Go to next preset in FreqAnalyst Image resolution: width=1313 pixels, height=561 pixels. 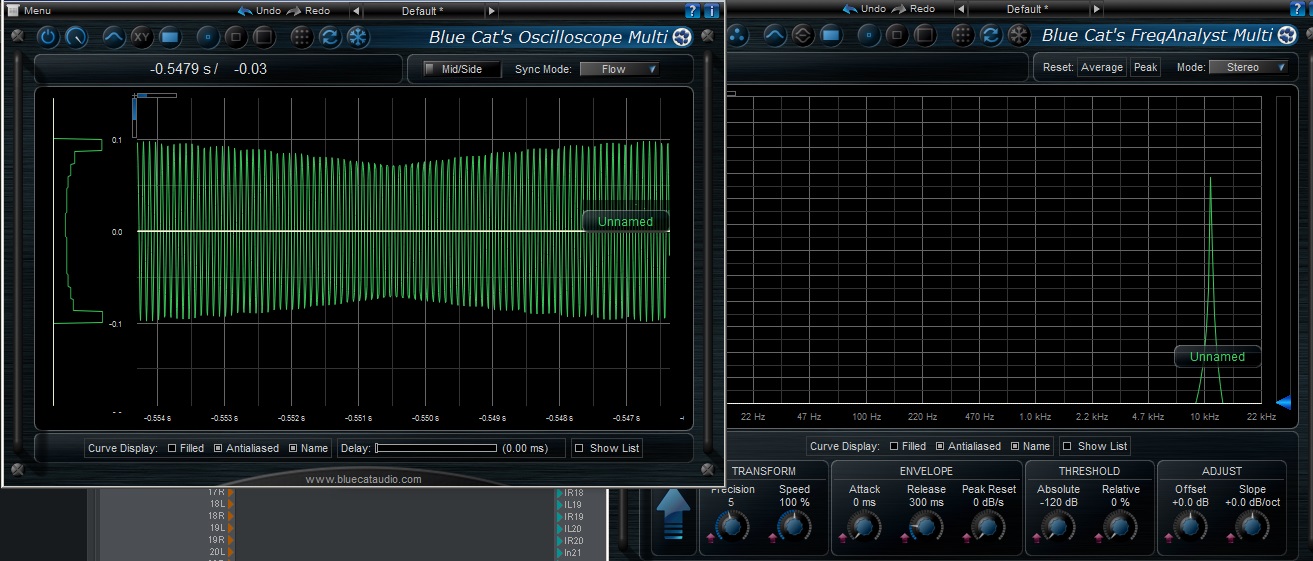[x=1096, y=9]
